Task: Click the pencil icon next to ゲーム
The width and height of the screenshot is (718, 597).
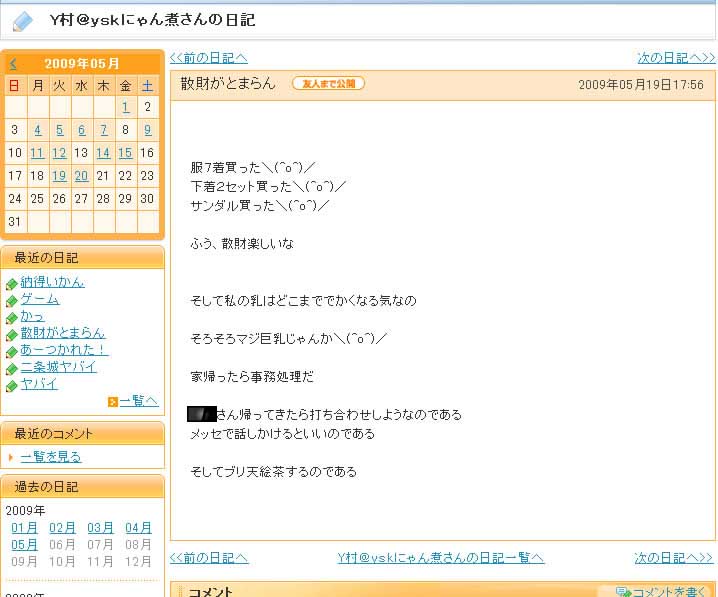Action: (11, 301)
